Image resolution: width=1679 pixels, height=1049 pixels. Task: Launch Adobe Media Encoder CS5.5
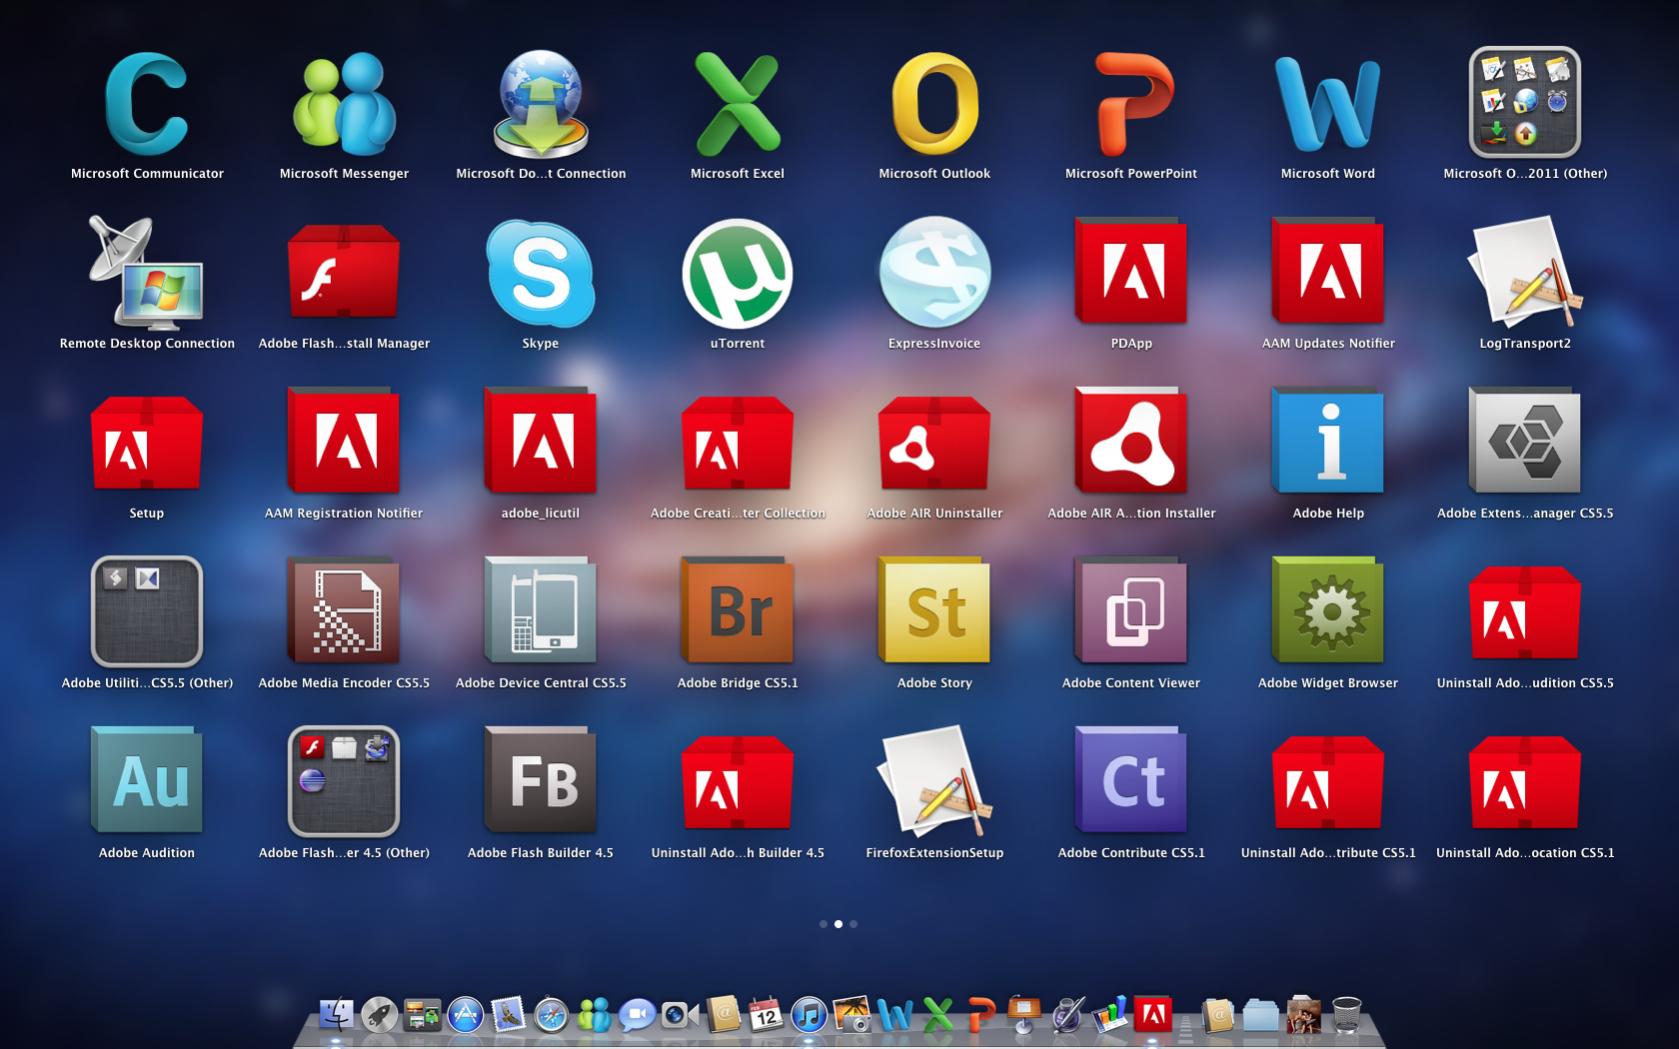pyautogui.click(x=344, y=611)
